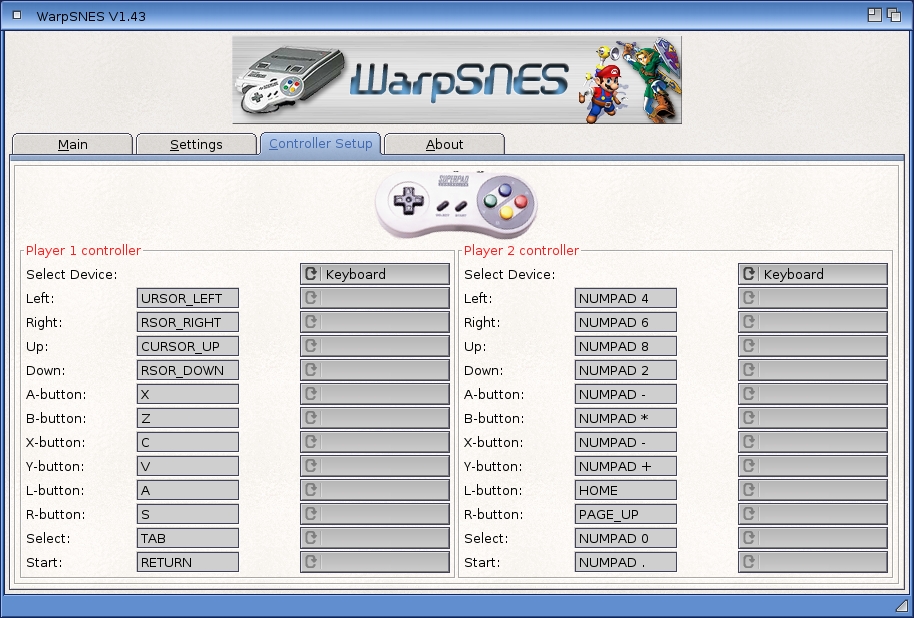Click Player 1 R-button field S
This screenshot has width=914, height=618.
188,514
